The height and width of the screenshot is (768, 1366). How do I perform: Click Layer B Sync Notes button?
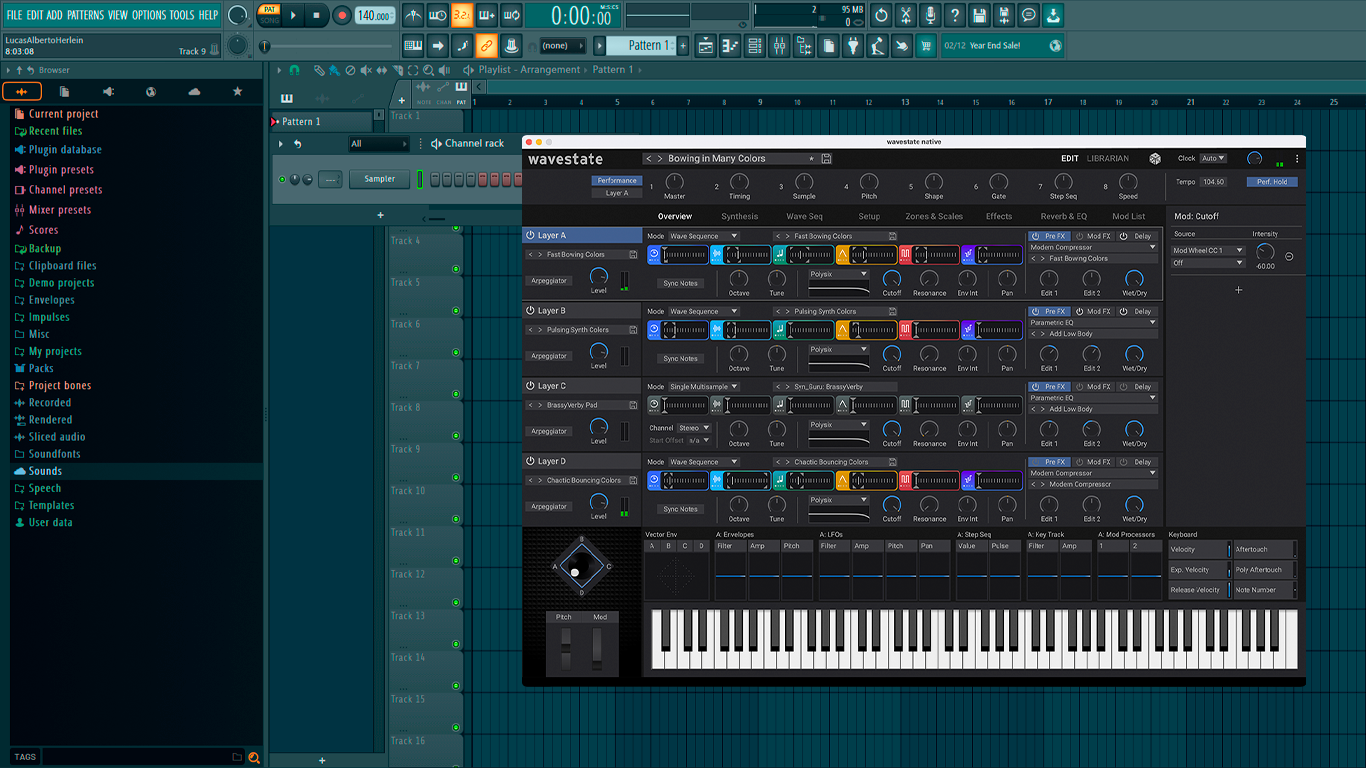pos(681,358)
